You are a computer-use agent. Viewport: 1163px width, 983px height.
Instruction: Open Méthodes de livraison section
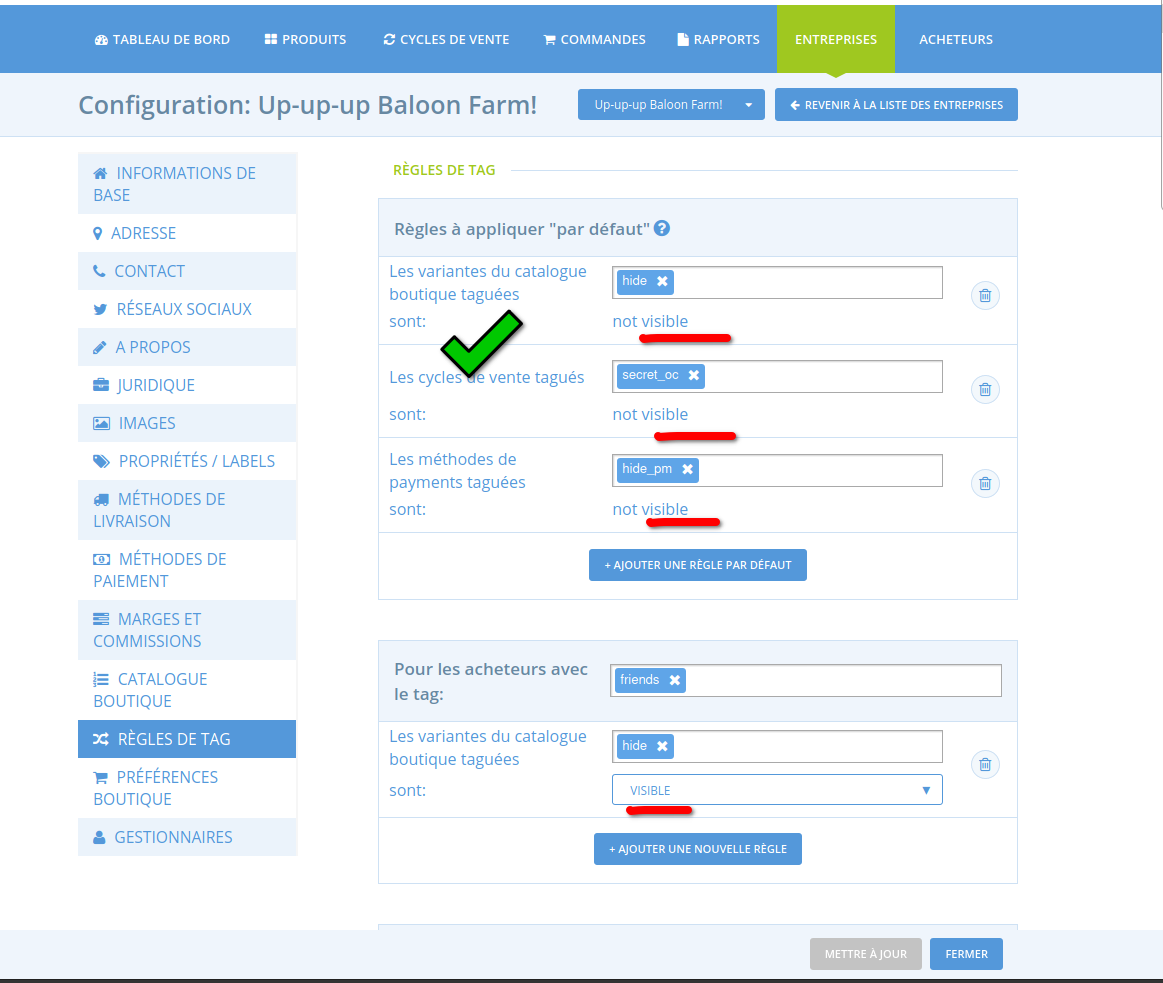pos(187,510)
